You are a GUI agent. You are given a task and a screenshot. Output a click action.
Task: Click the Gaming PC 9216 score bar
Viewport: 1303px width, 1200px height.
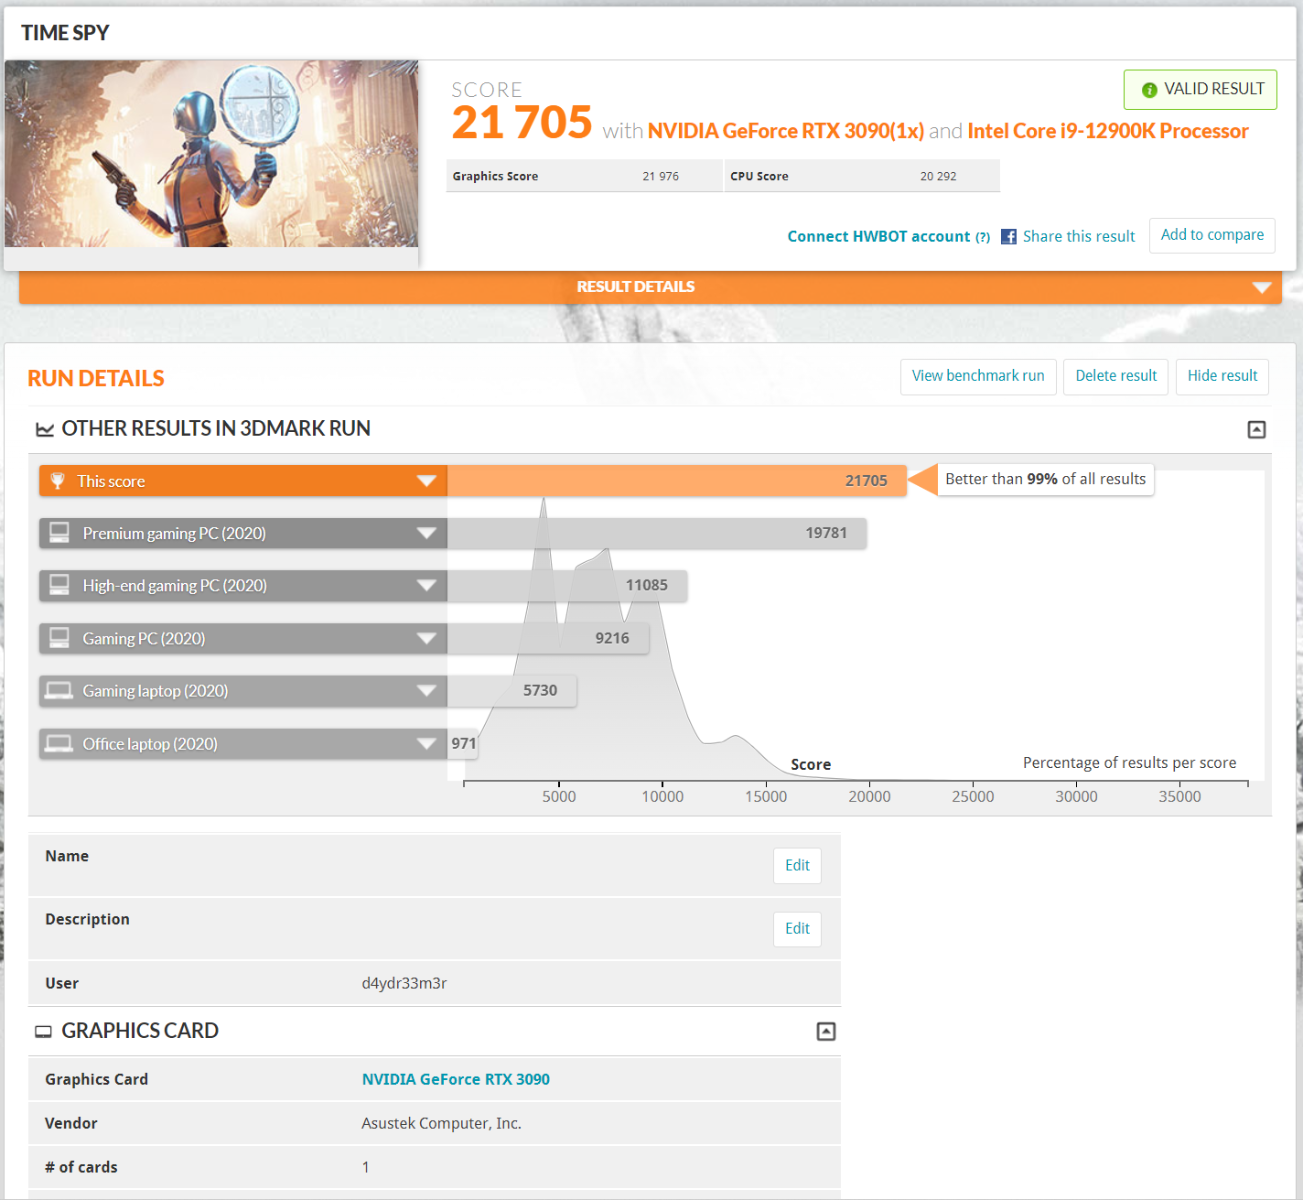pyautogui.click(x=548, y=638)
